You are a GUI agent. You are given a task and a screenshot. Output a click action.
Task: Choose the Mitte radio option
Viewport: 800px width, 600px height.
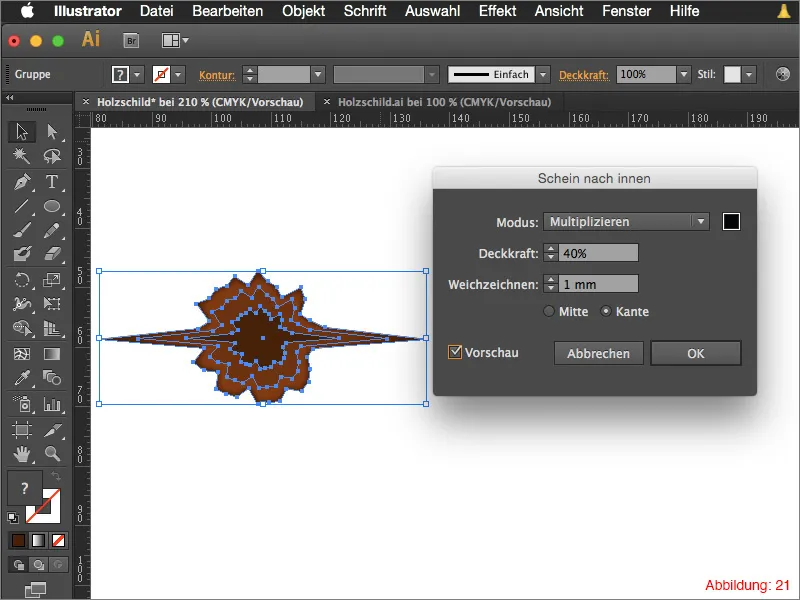click(548, 311)
